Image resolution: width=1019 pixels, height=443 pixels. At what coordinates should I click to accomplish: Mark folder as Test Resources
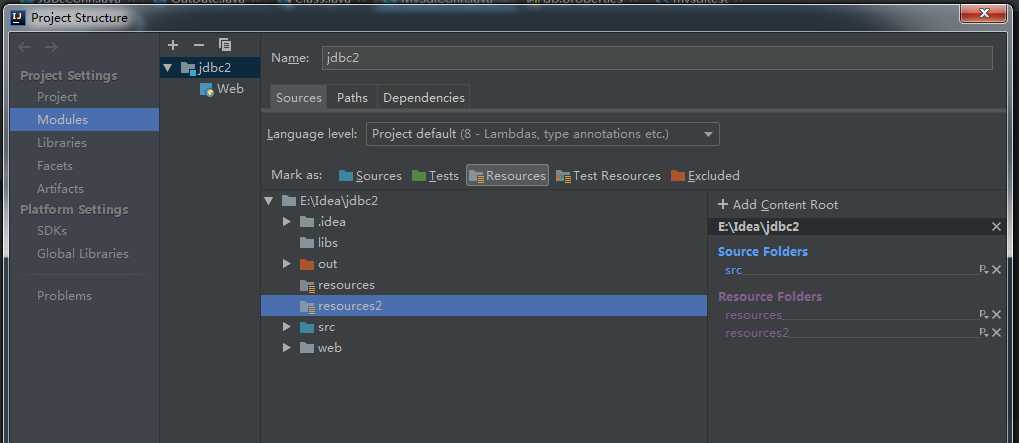(608, 175)
